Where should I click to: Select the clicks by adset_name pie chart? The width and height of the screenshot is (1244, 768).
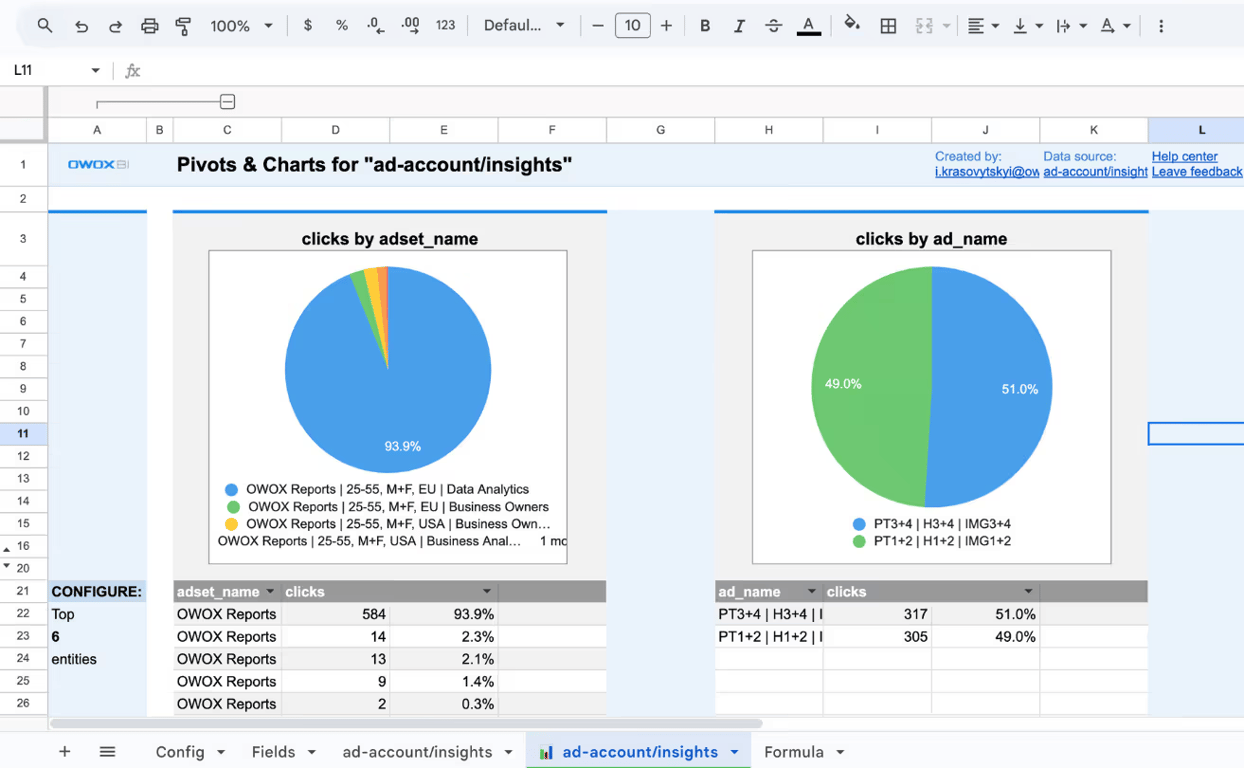point(388,408)
